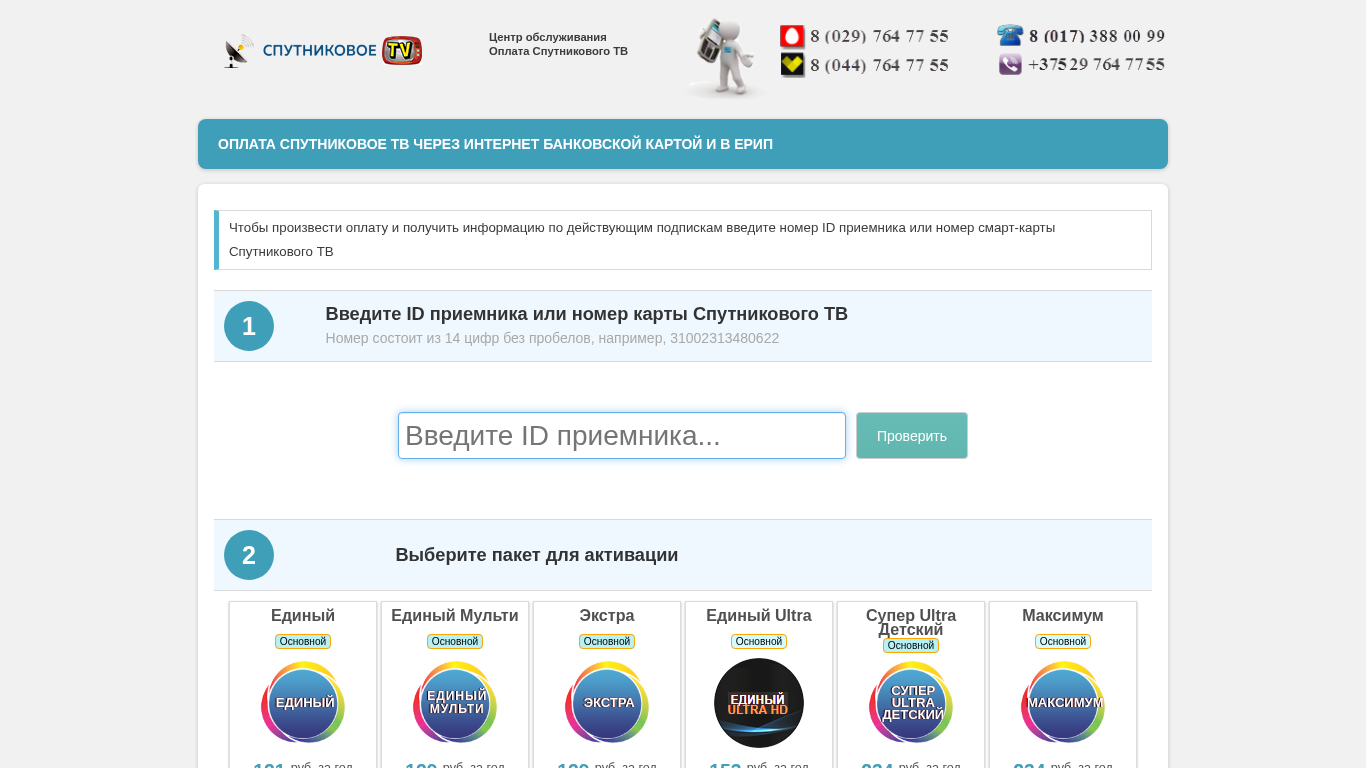This screenshot has width=1366, height=768.
Task: Click the Единый Ultra package title
Action: point(759,616)
